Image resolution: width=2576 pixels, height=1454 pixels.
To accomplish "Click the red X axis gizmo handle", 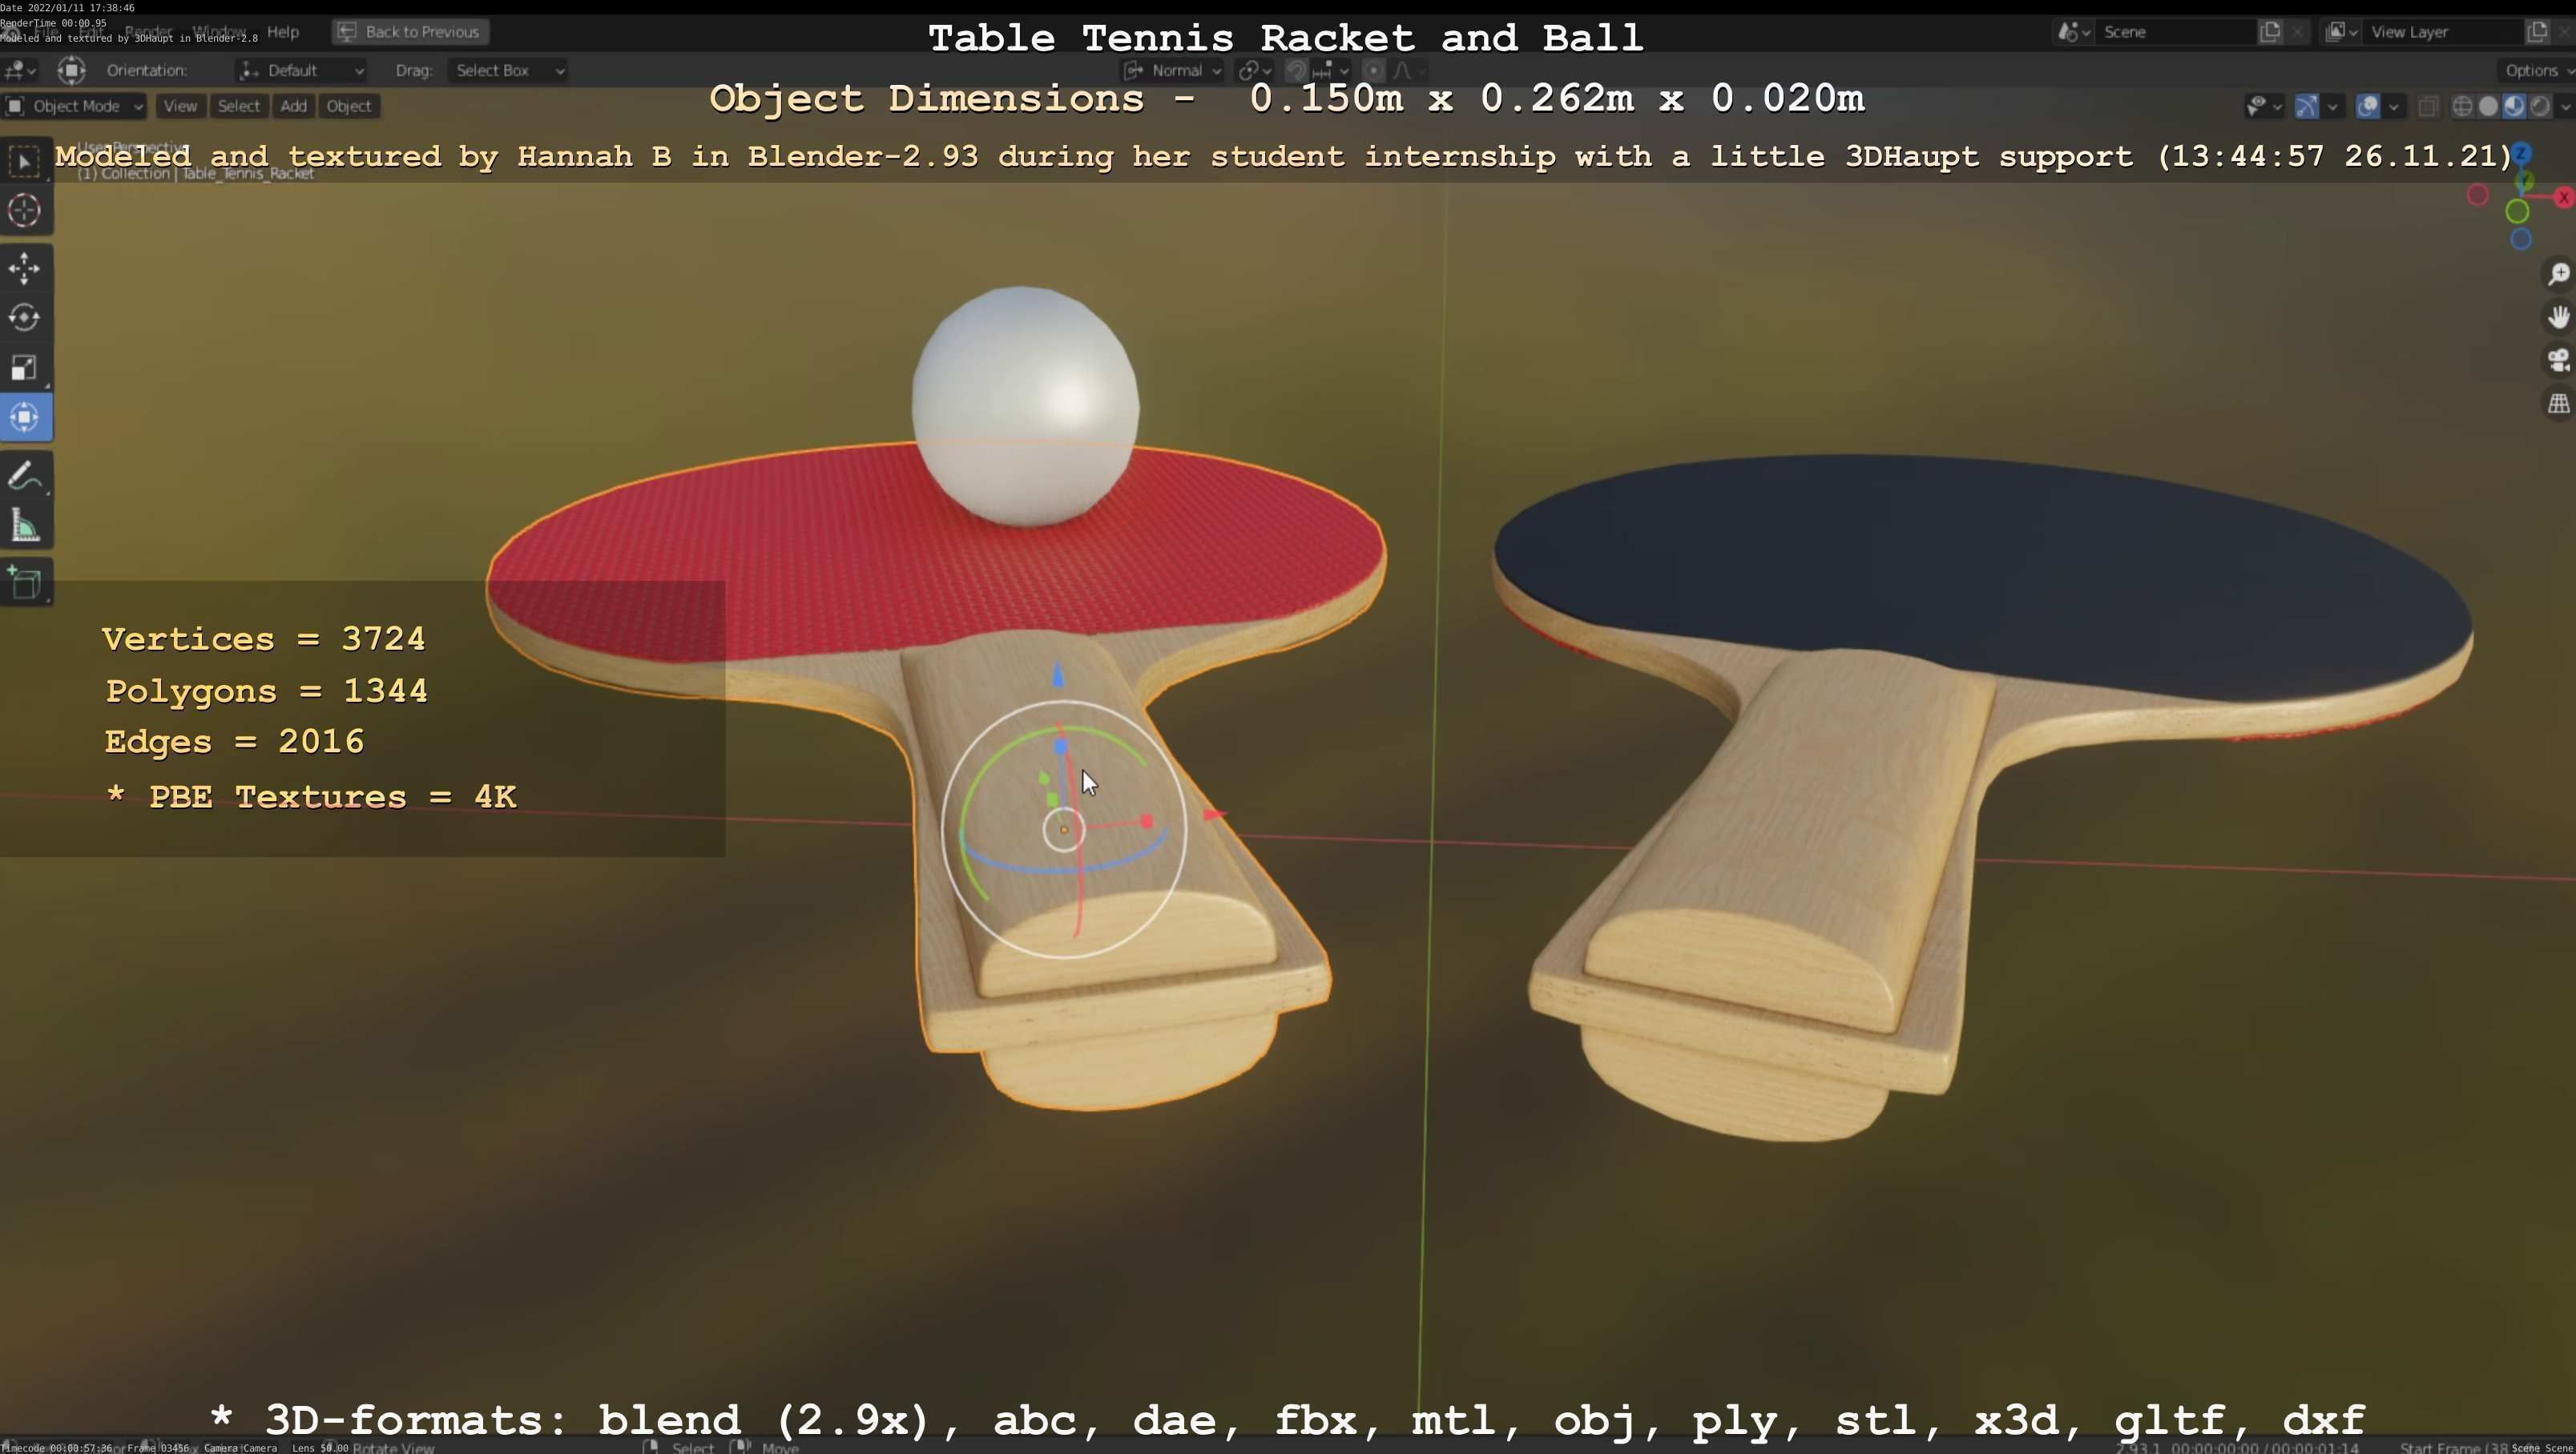I will pos(2564,198).
